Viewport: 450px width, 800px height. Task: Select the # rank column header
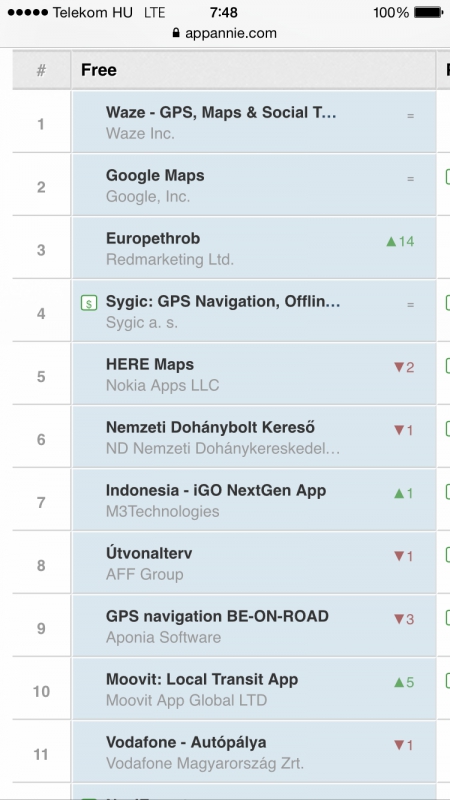[x=41, y=70]
